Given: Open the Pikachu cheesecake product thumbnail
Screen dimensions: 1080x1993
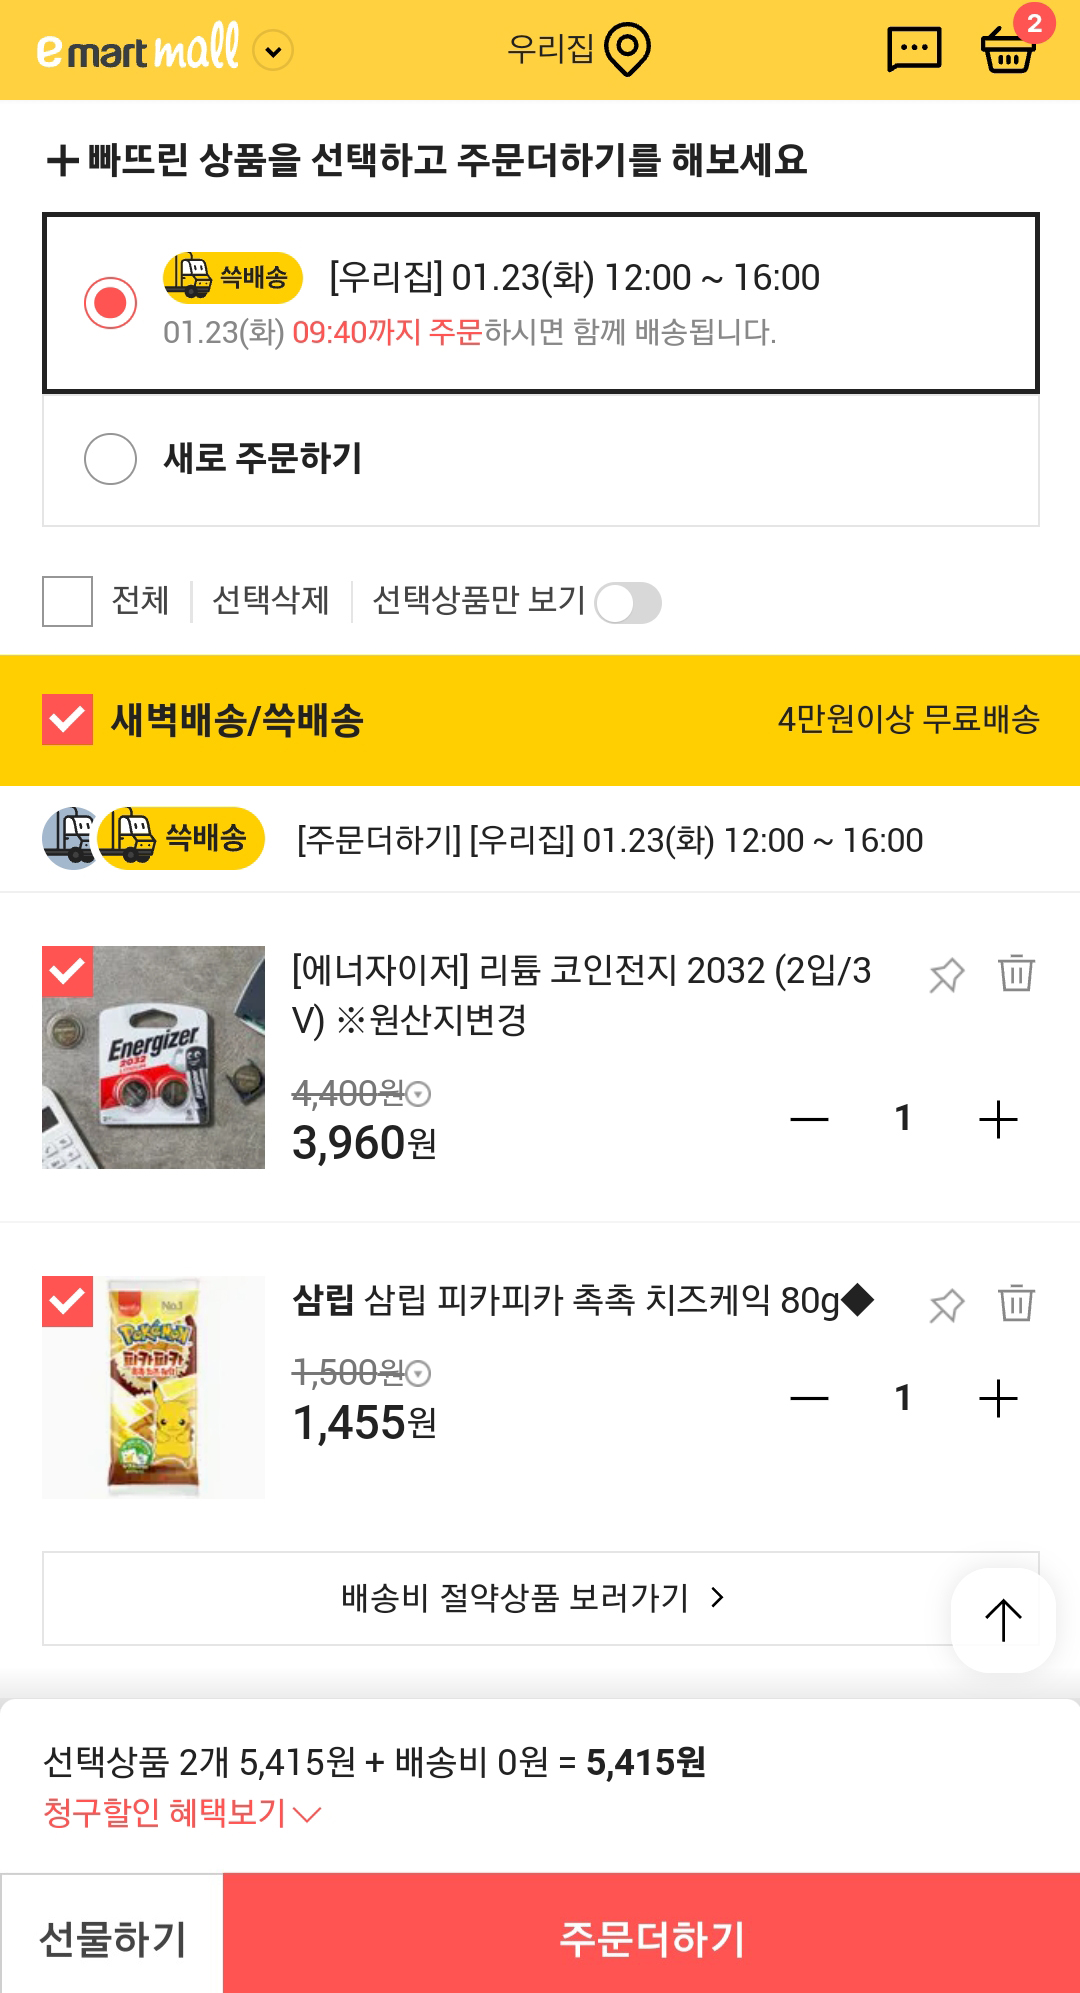Looking at the screenshot, I should tap(154, 1387).
